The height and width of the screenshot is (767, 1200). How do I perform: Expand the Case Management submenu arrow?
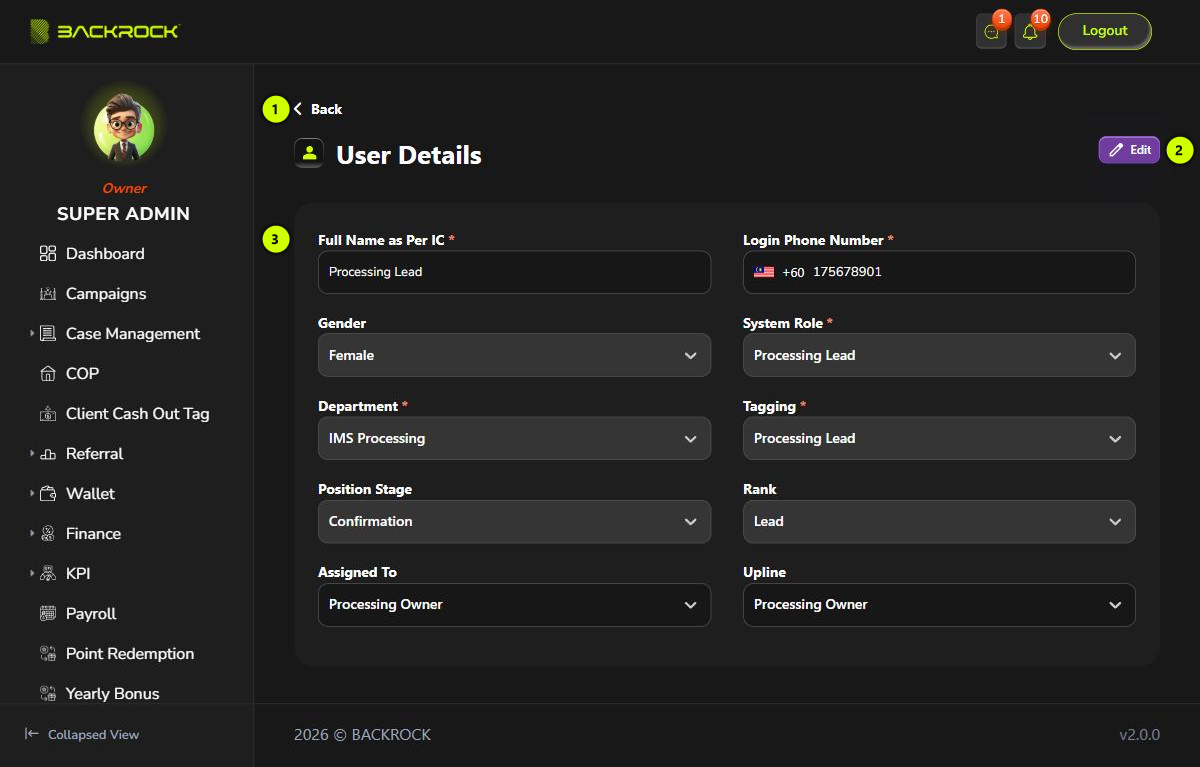(32, 333)
